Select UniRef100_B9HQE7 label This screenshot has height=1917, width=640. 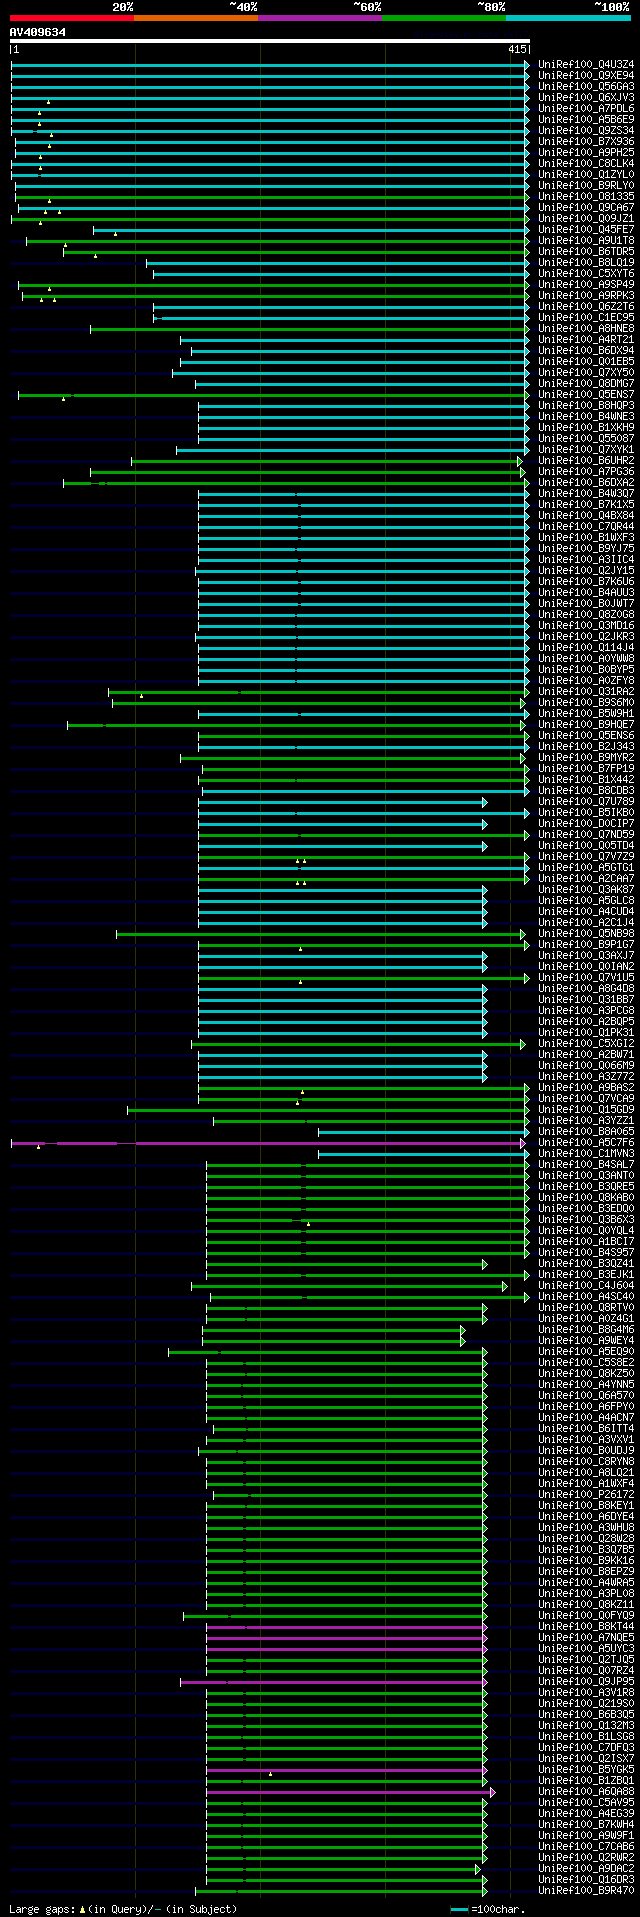coord(586,725)
